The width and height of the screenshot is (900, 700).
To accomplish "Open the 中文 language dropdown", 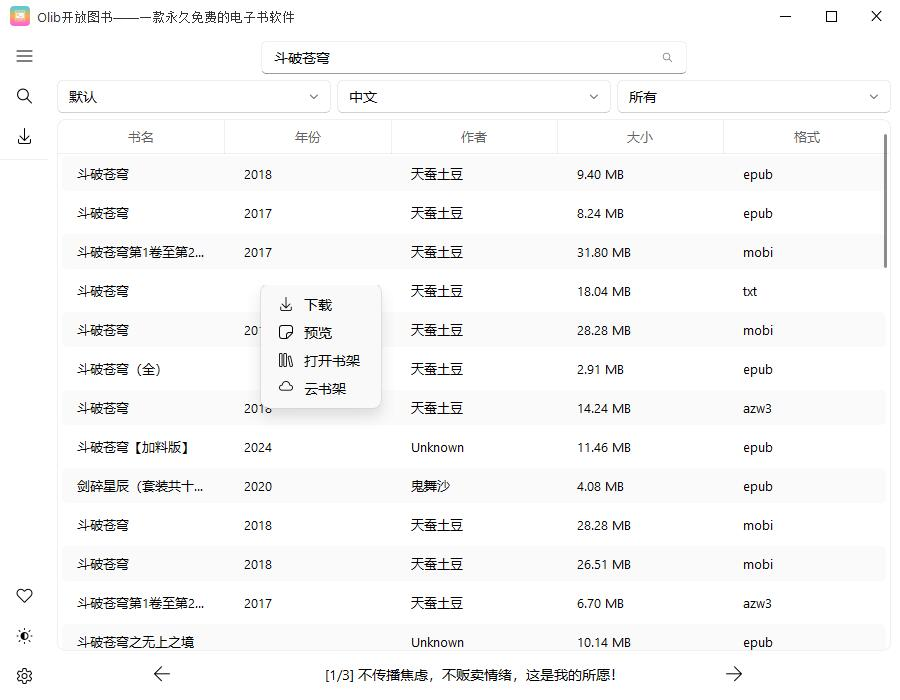I will pyautogui.click(x=473, y=97).
